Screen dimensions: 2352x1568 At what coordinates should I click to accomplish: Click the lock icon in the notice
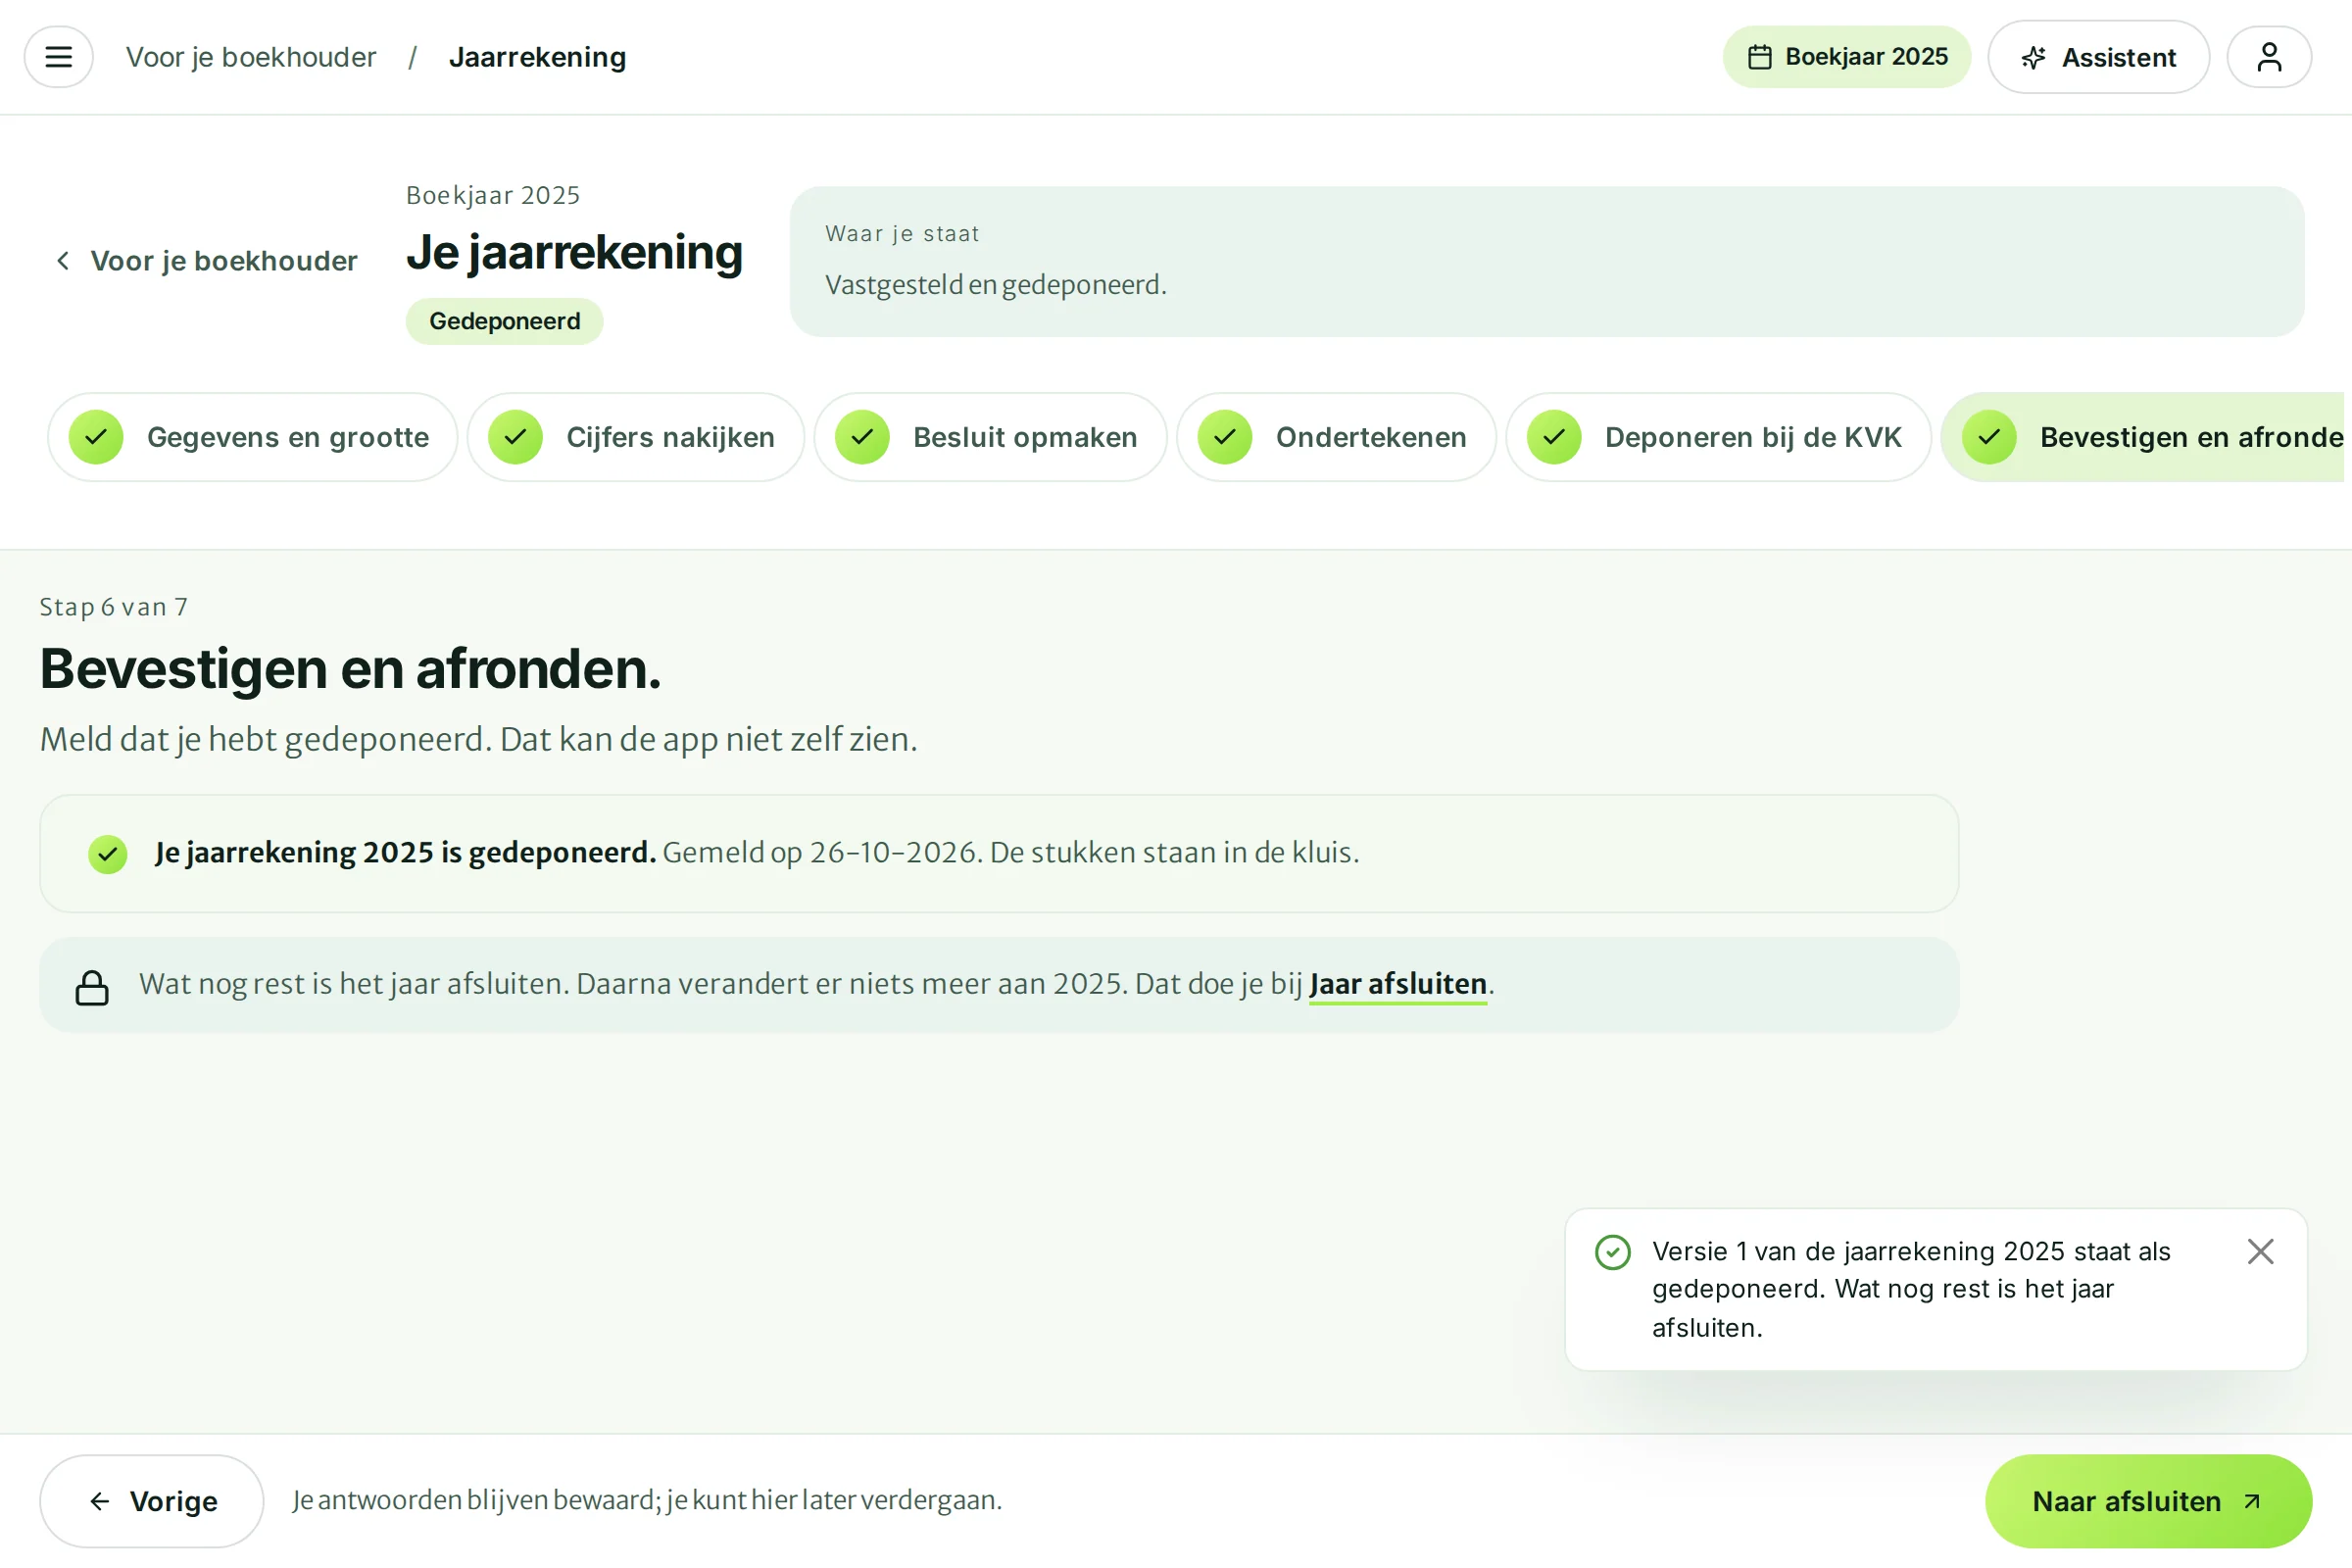[92, 987]
